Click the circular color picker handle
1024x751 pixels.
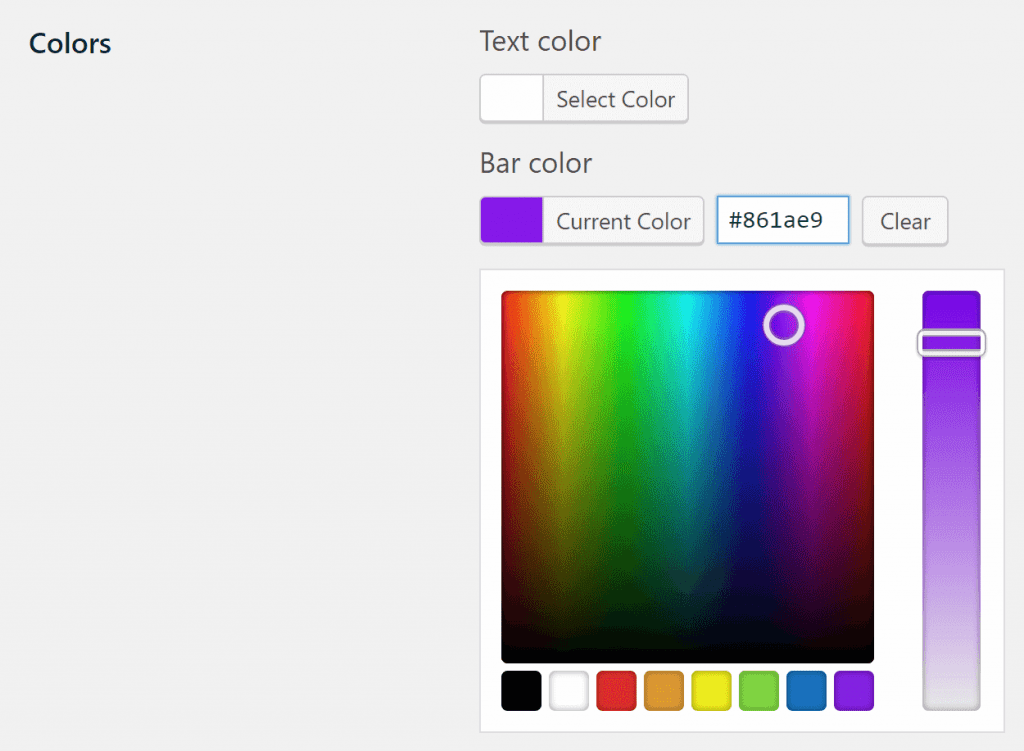784,325
